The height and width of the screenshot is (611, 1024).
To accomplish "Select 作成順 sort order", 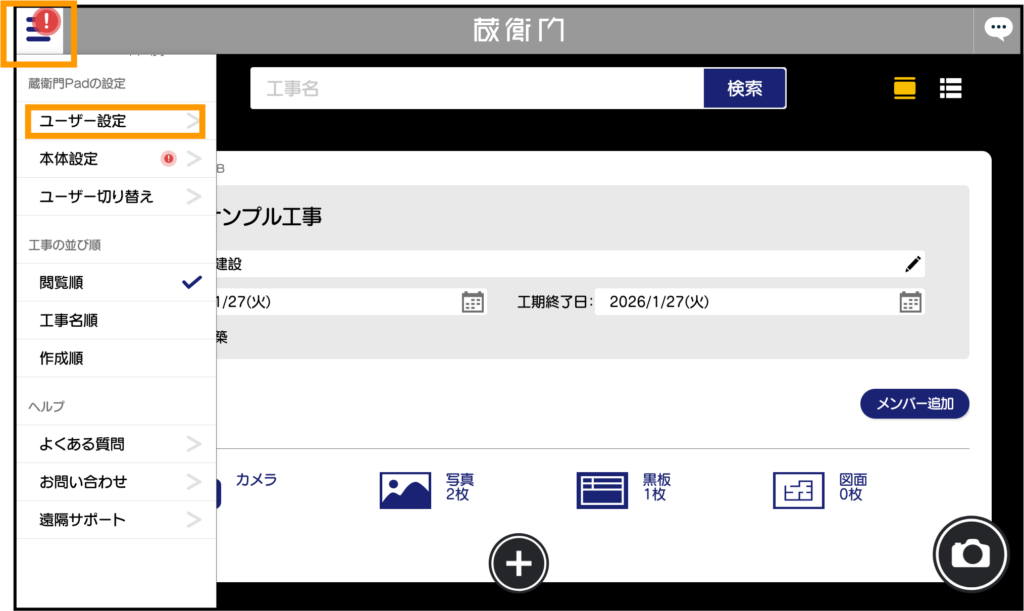I will click(x=116, y=358).
